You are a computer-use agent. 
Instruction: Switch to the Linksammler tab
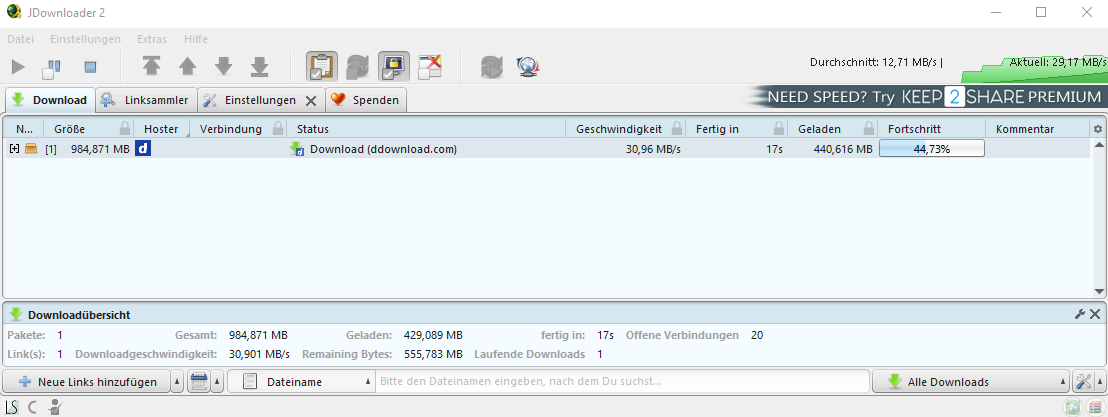tap(146, 100)
